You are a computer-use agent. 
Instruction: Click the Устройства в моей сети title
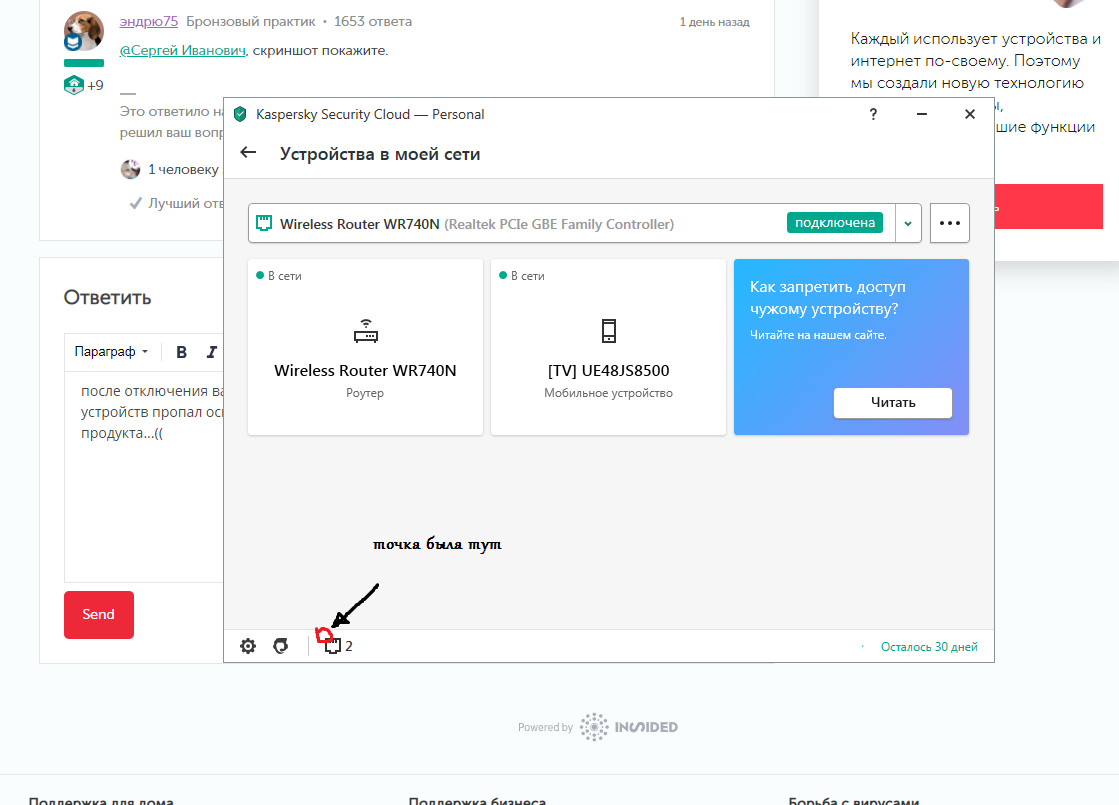click(380, 154)
